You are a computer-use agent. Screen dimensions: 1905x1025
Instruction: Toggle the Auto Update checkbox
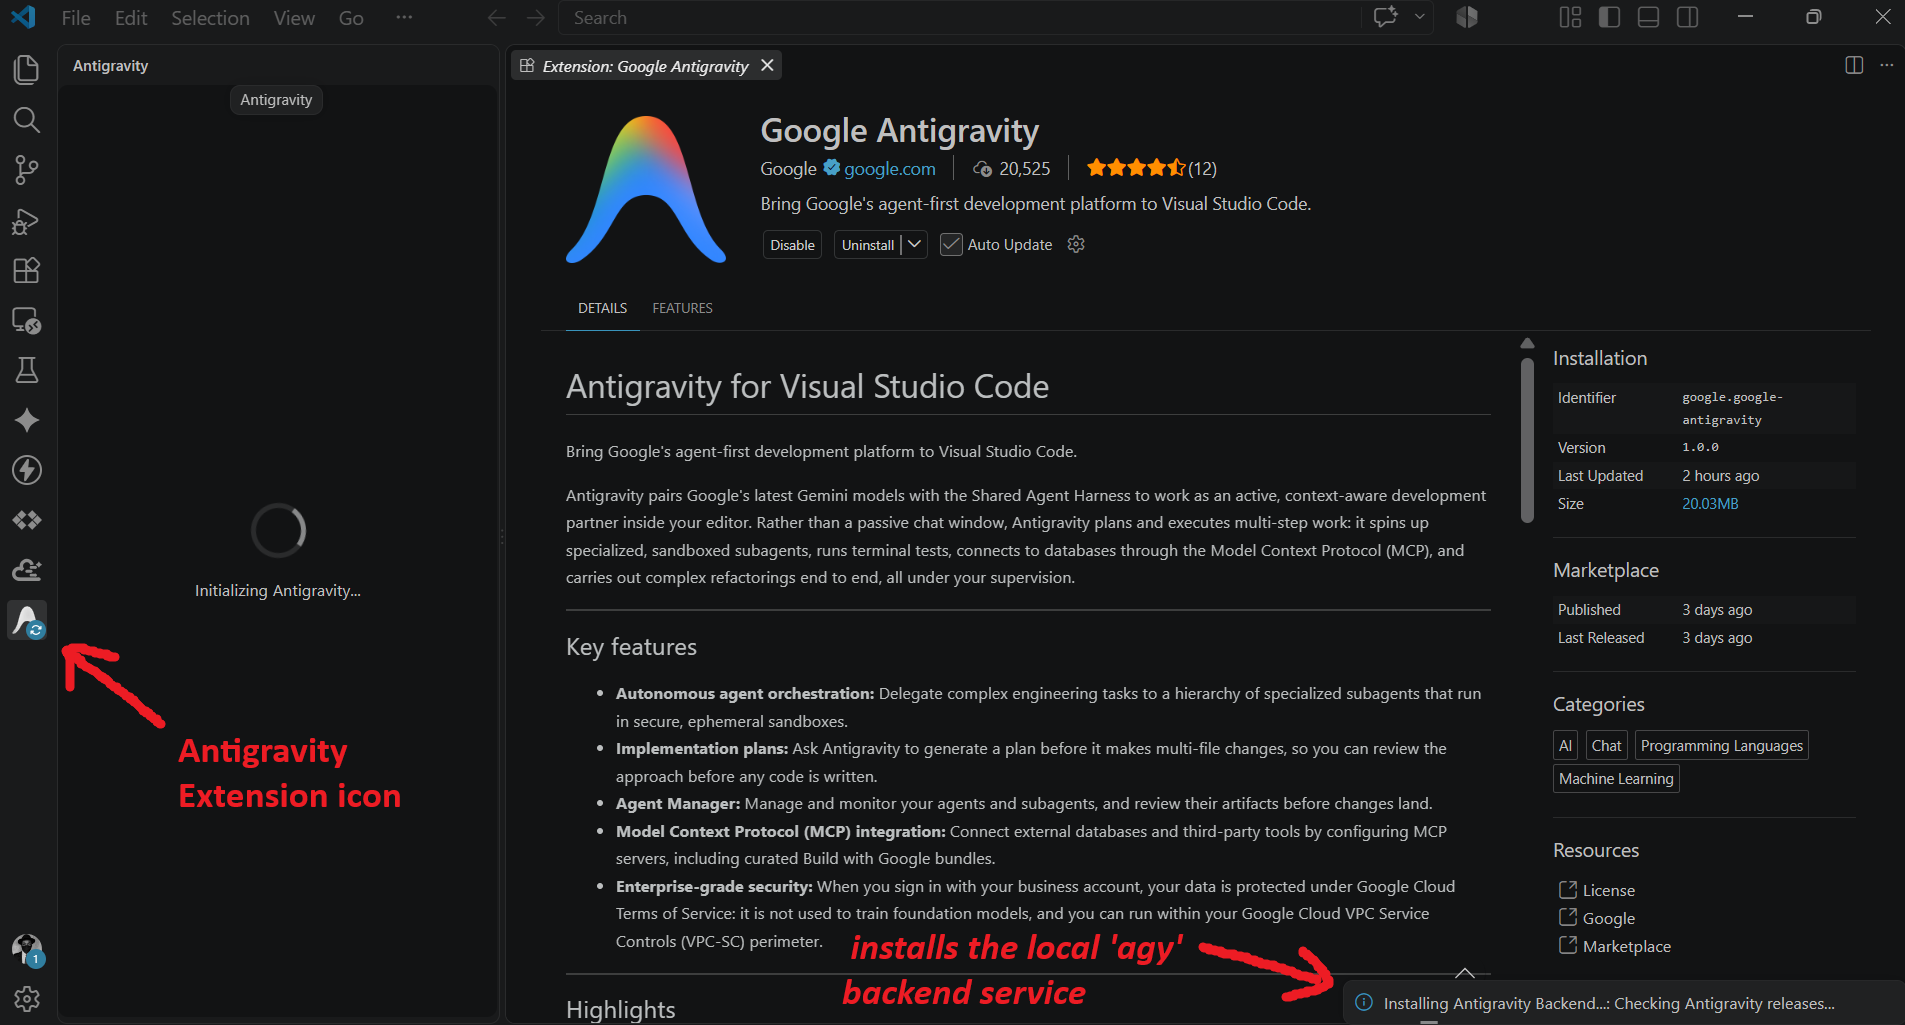951,245
